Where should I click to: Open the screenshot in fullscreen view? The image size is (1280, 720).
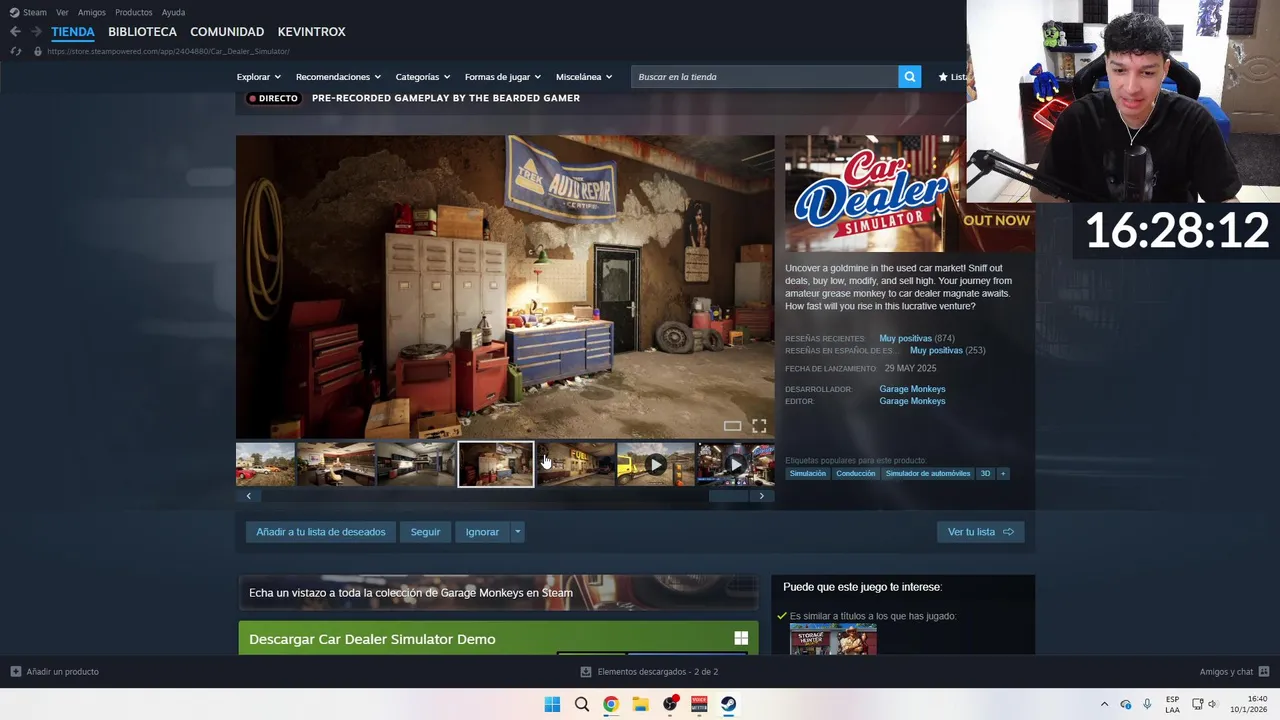(759, 426)
